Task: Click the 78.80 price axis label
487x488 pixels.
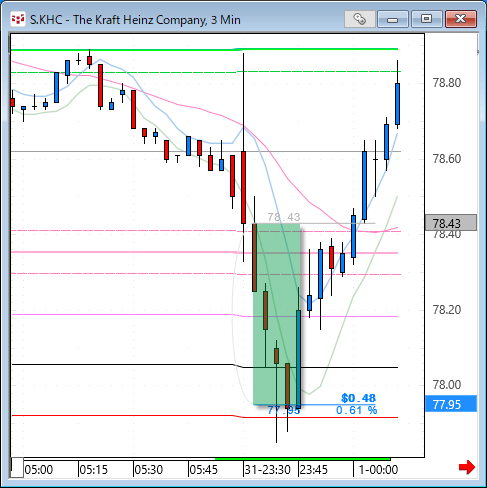Action: click(447, 83)
